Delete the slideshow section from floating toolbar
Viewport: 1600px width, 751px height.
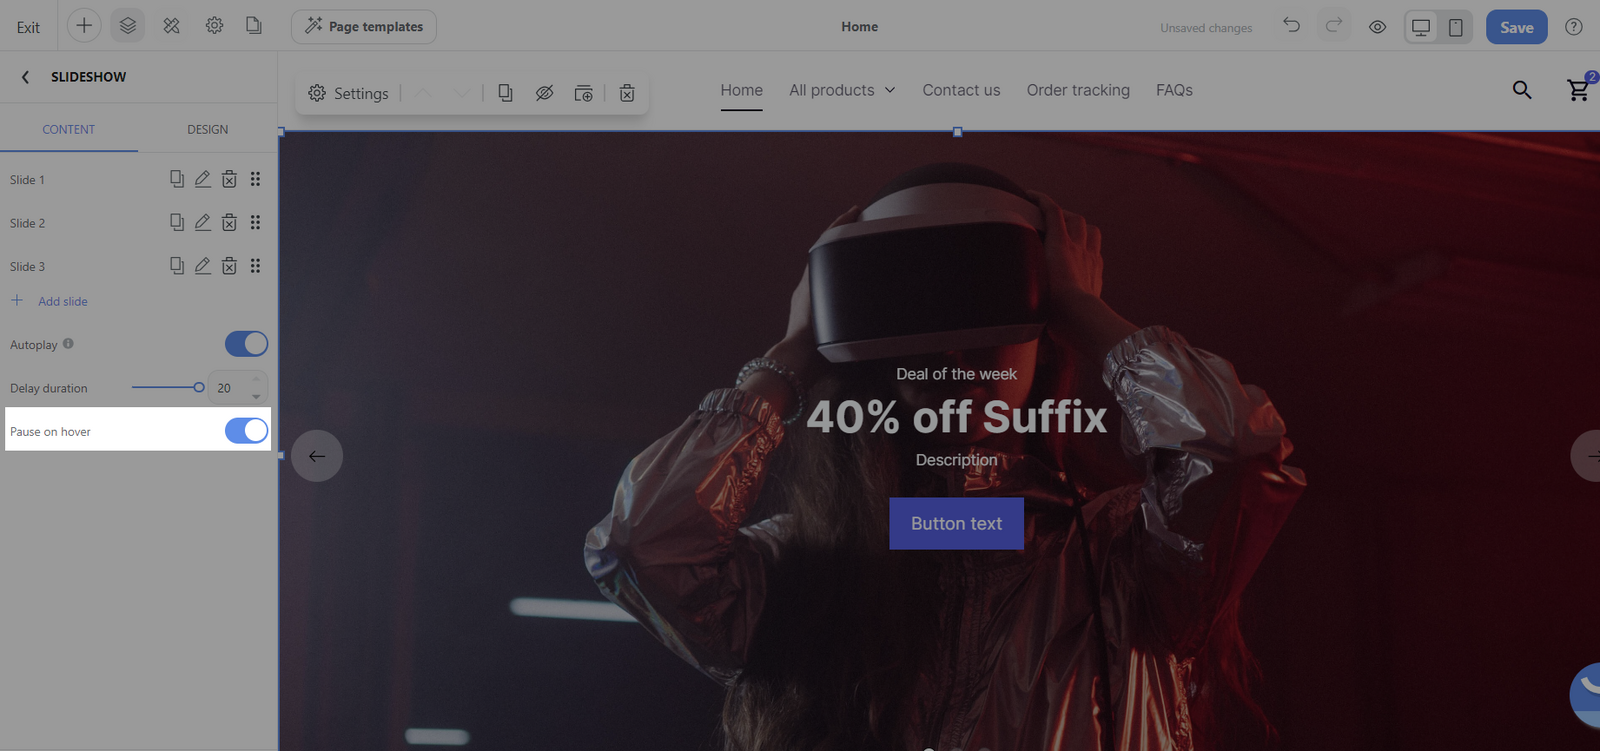click(x=627, y=93)
